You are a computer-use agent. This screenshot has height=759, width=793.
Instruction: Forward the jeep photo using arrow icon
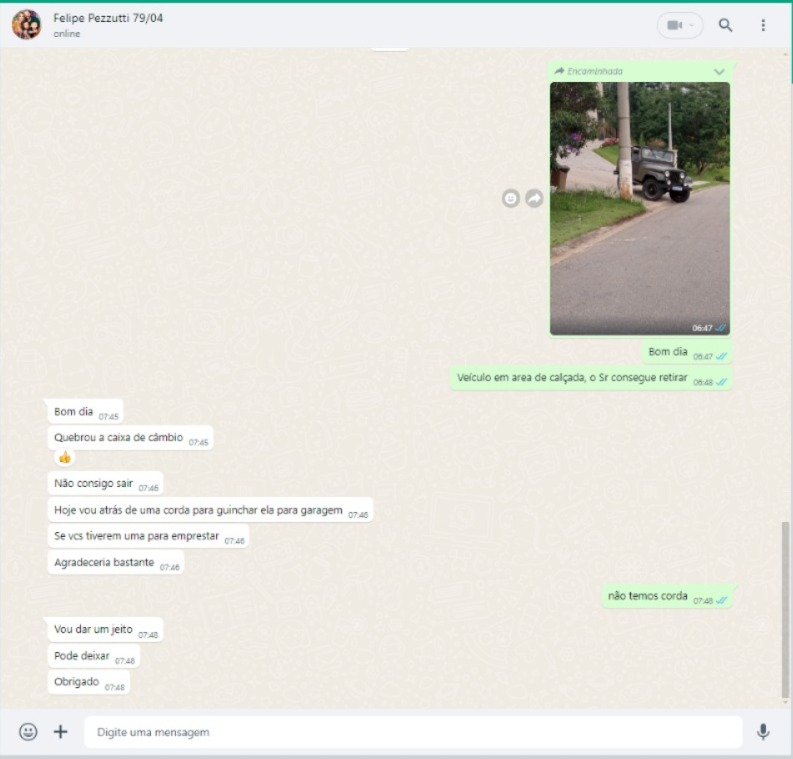tap(534, 199)
